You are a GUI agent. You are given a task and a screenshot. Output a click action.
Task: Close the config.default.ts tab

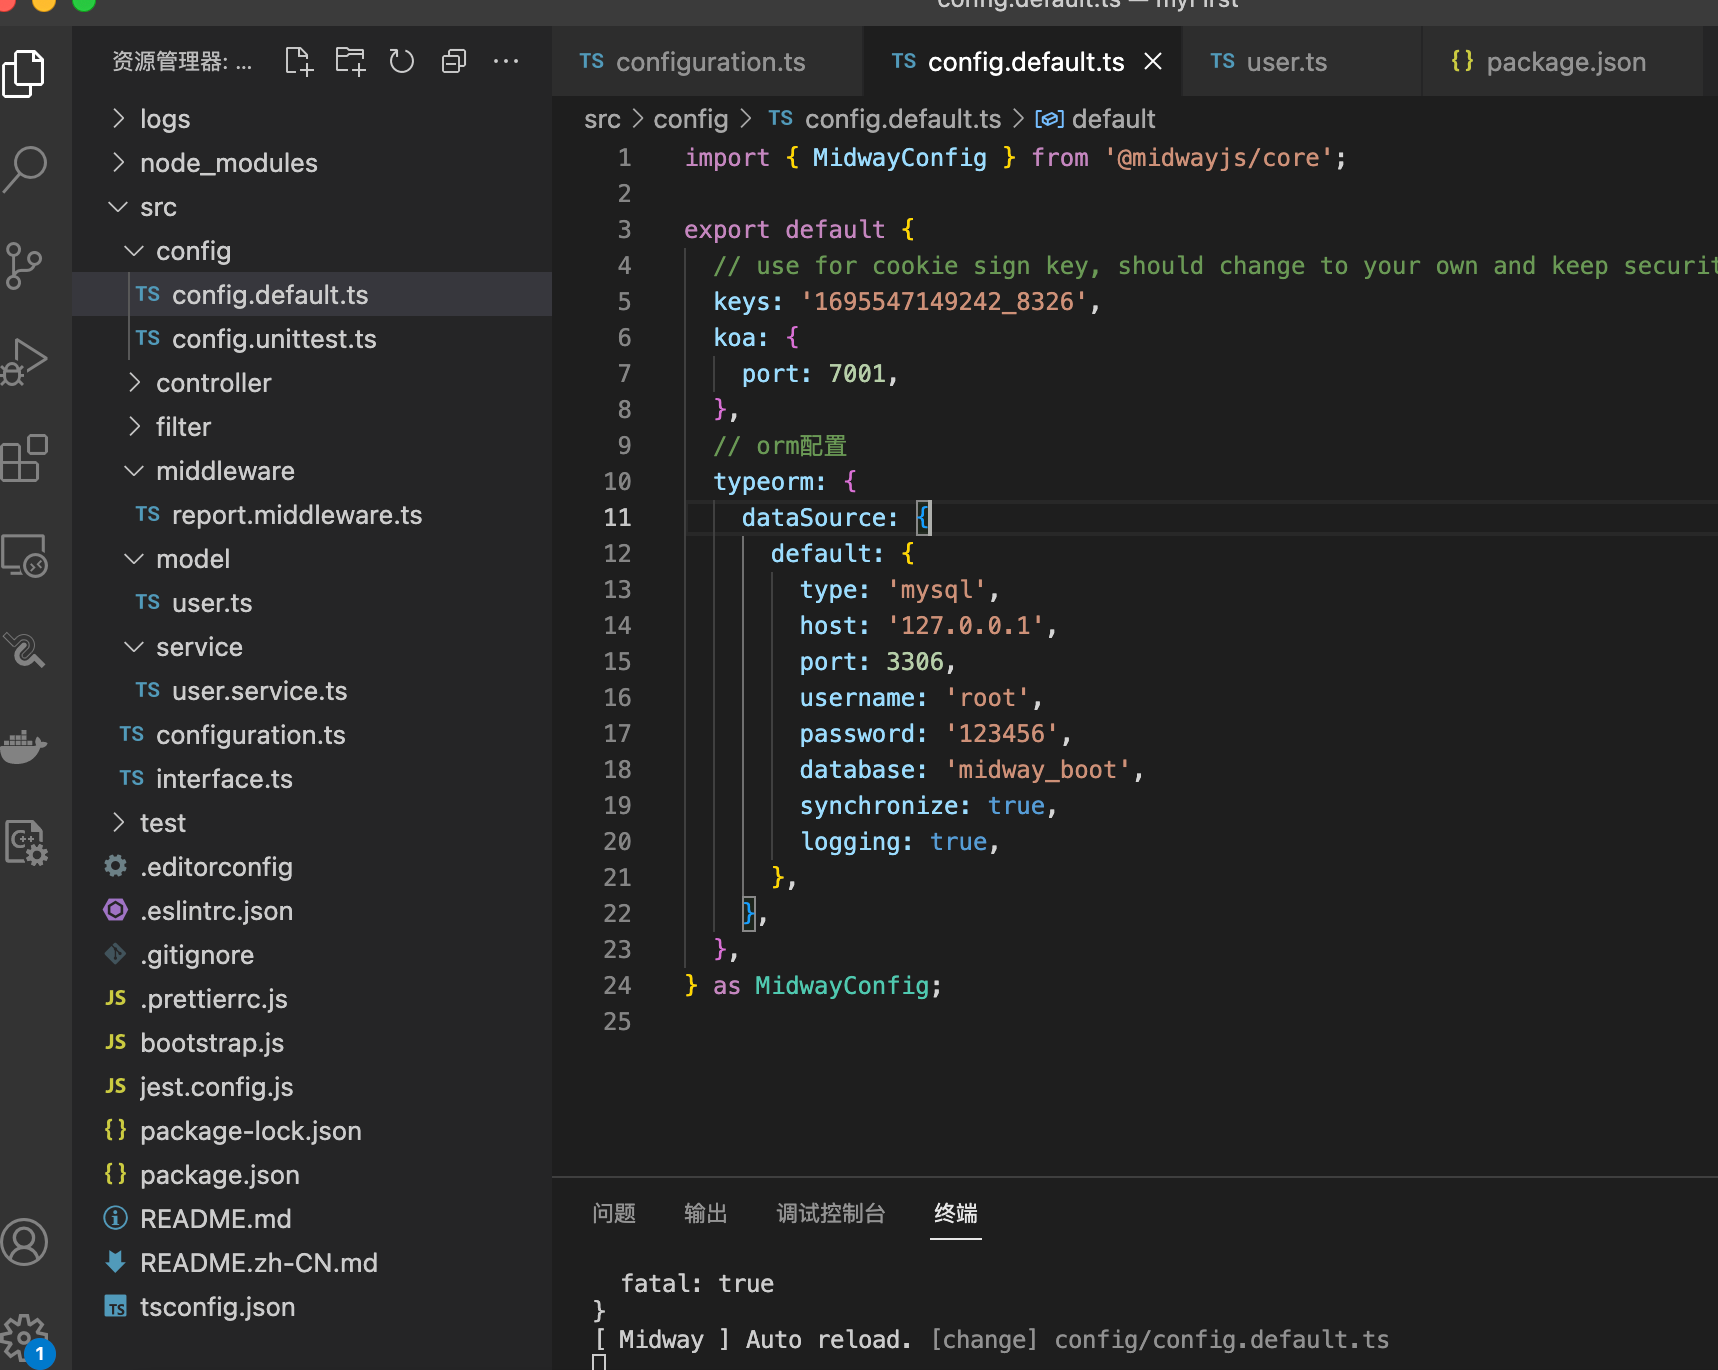click(1153, 62)
